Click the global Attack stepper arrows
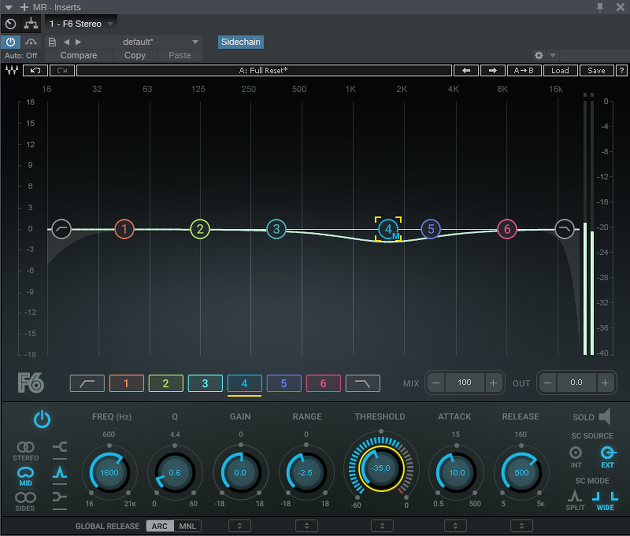Viewport: 630px width, 536px height. pyautogui.click(x=455, y=526)
